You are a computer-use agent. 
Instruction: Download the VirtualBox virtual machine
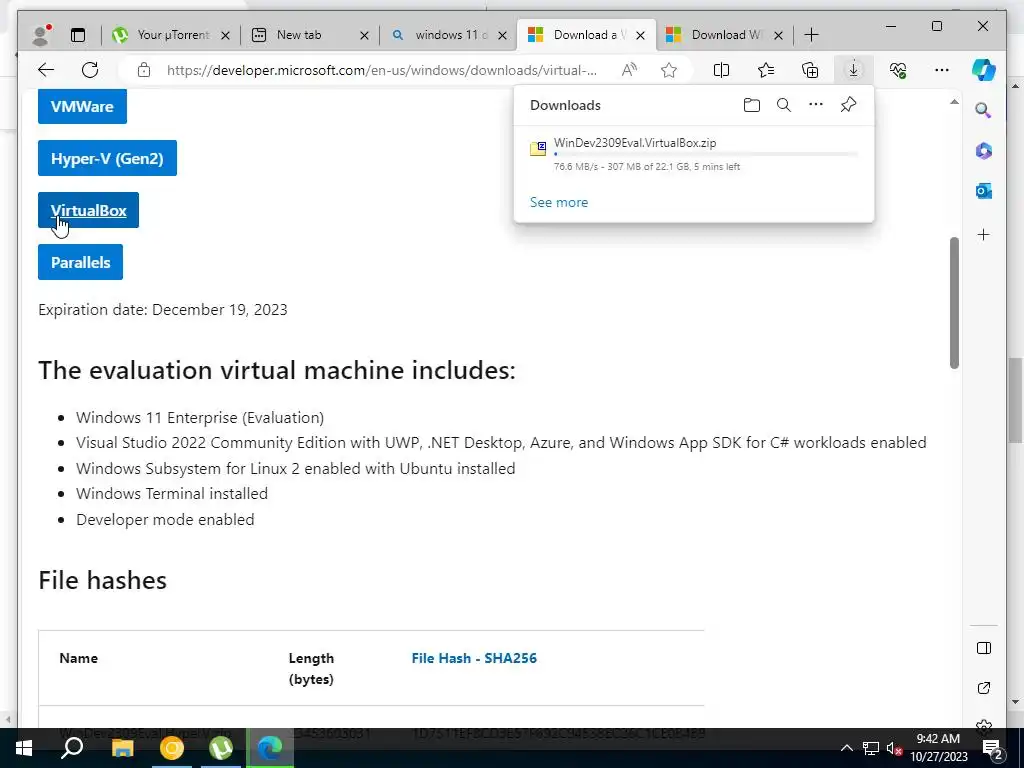click(x=88, y=210)
